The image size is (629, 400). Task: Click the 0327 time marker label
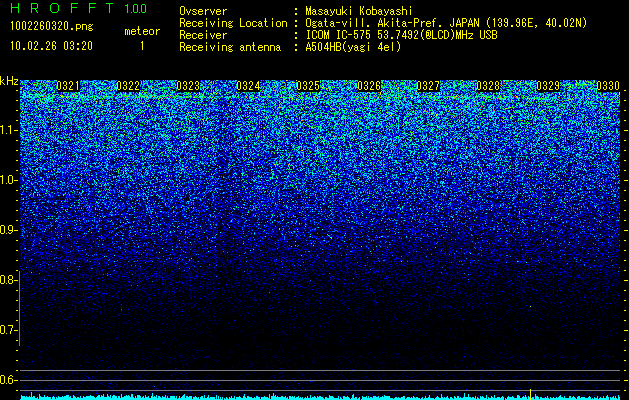[x=428, y=86]
